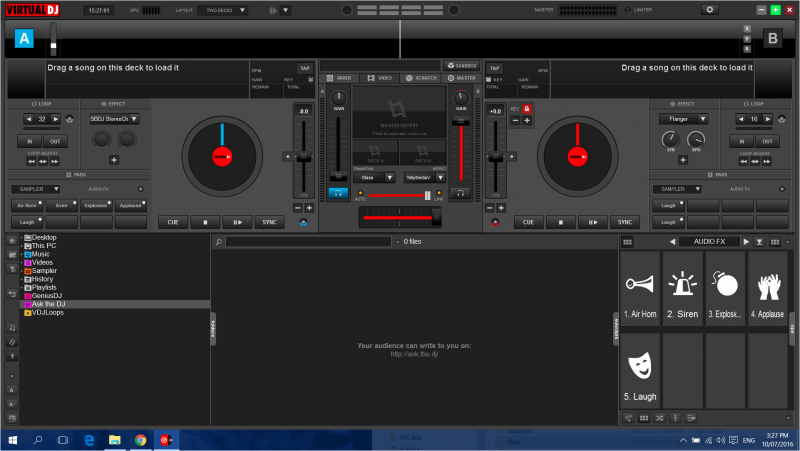This screenshot has width=800, height=451.
Task: Switch to the Mixer tab
Action: coord(339,78)
